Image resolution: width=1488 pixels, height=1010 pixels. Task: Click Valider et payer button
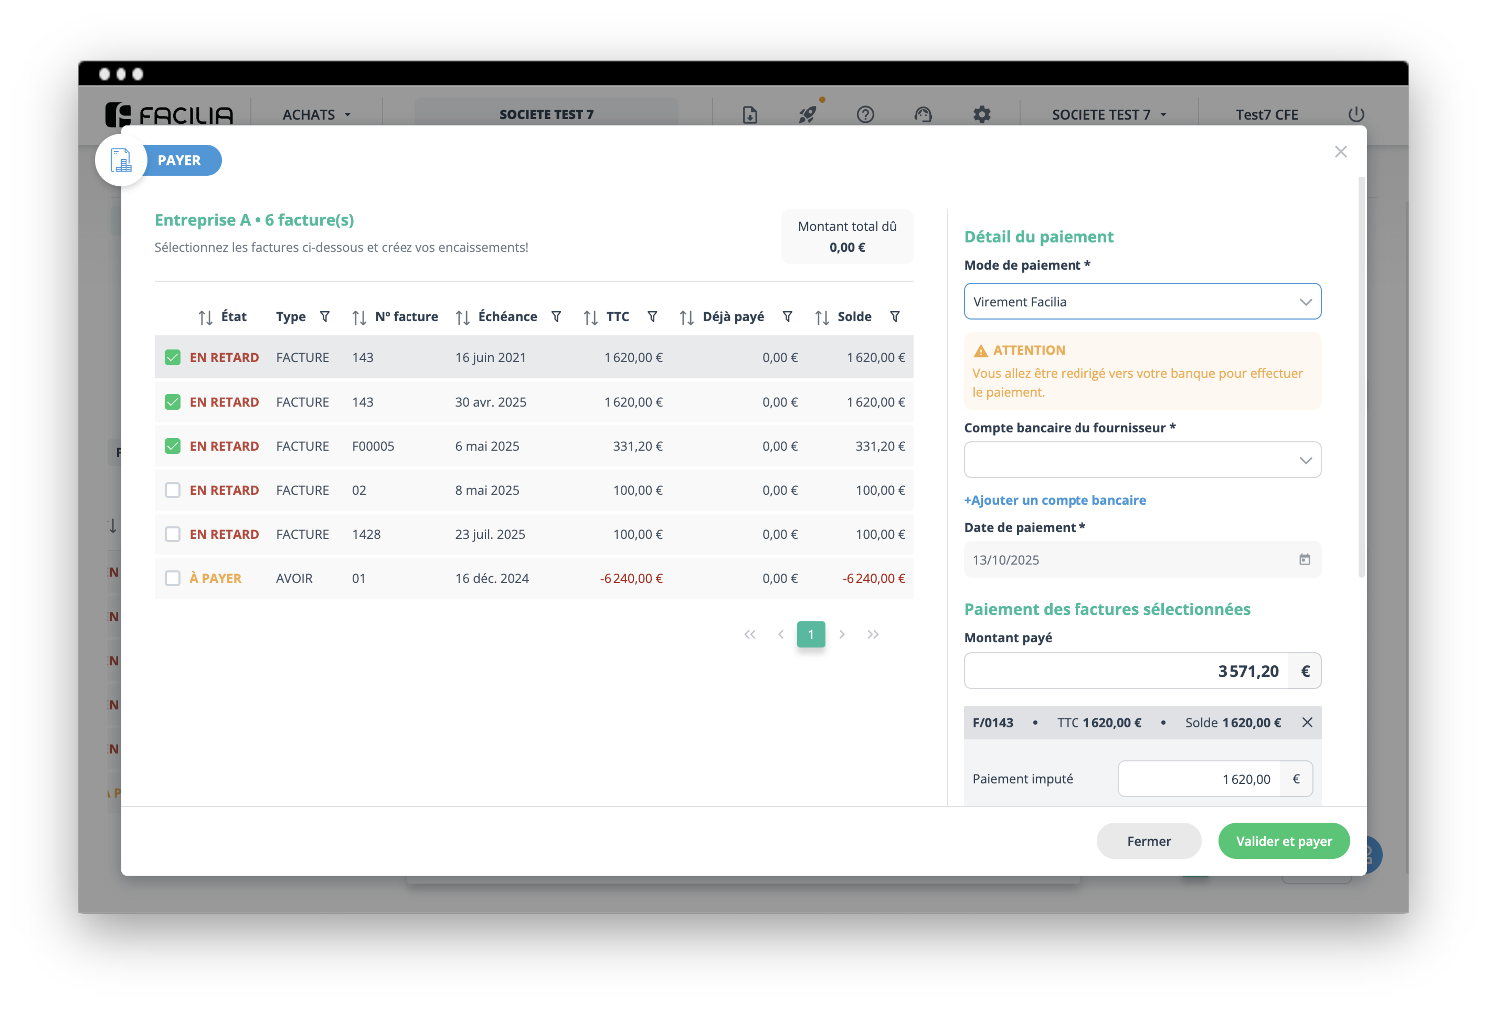(x=1283, y=841)
